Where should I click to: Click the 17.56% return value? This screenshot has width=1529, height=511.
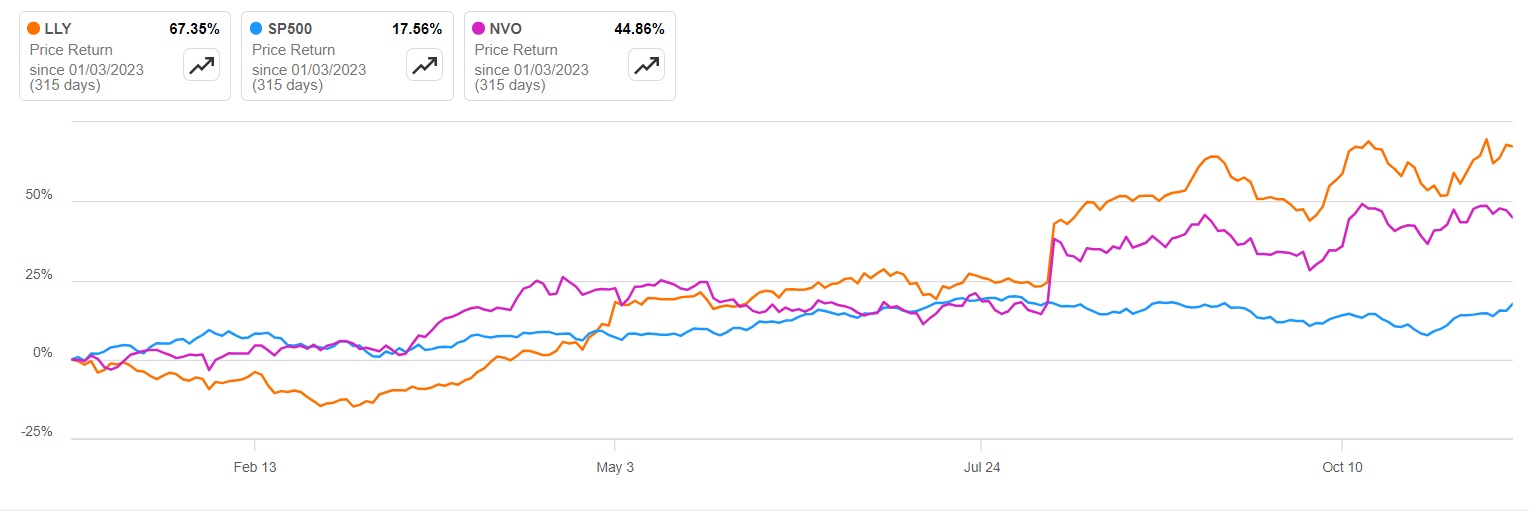(416, 29)
